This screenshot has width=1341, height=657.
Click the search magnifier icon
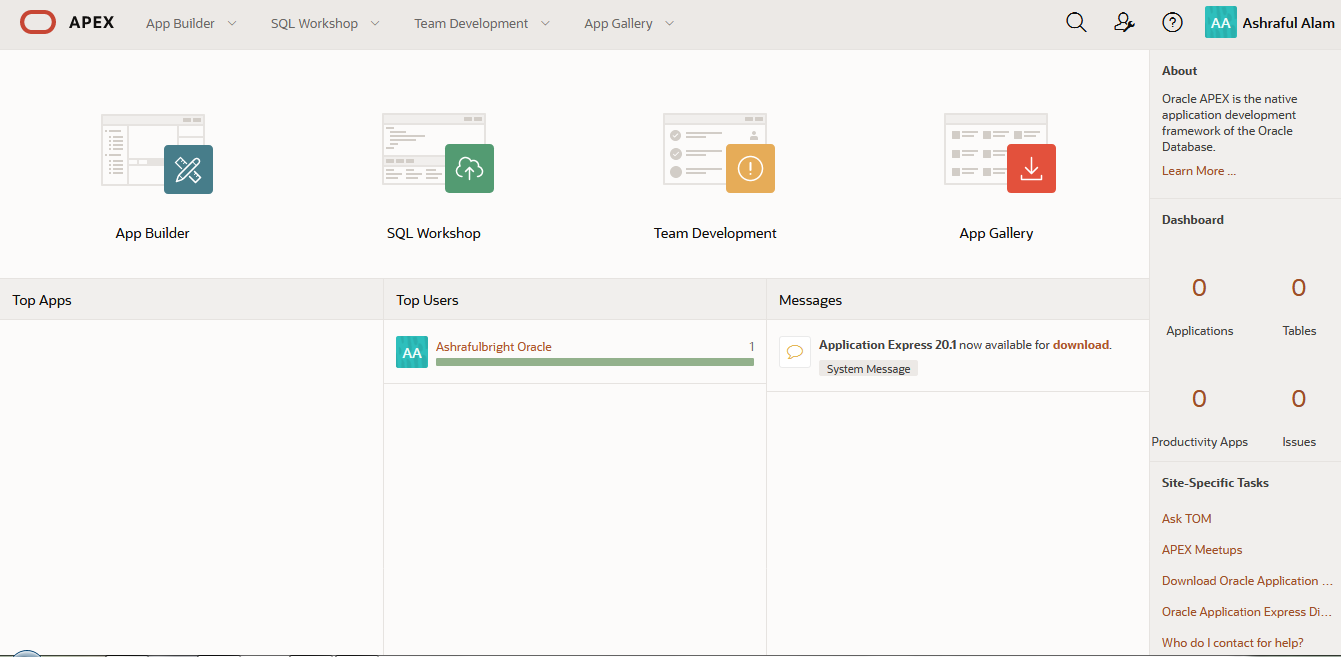click(1076, 23)
